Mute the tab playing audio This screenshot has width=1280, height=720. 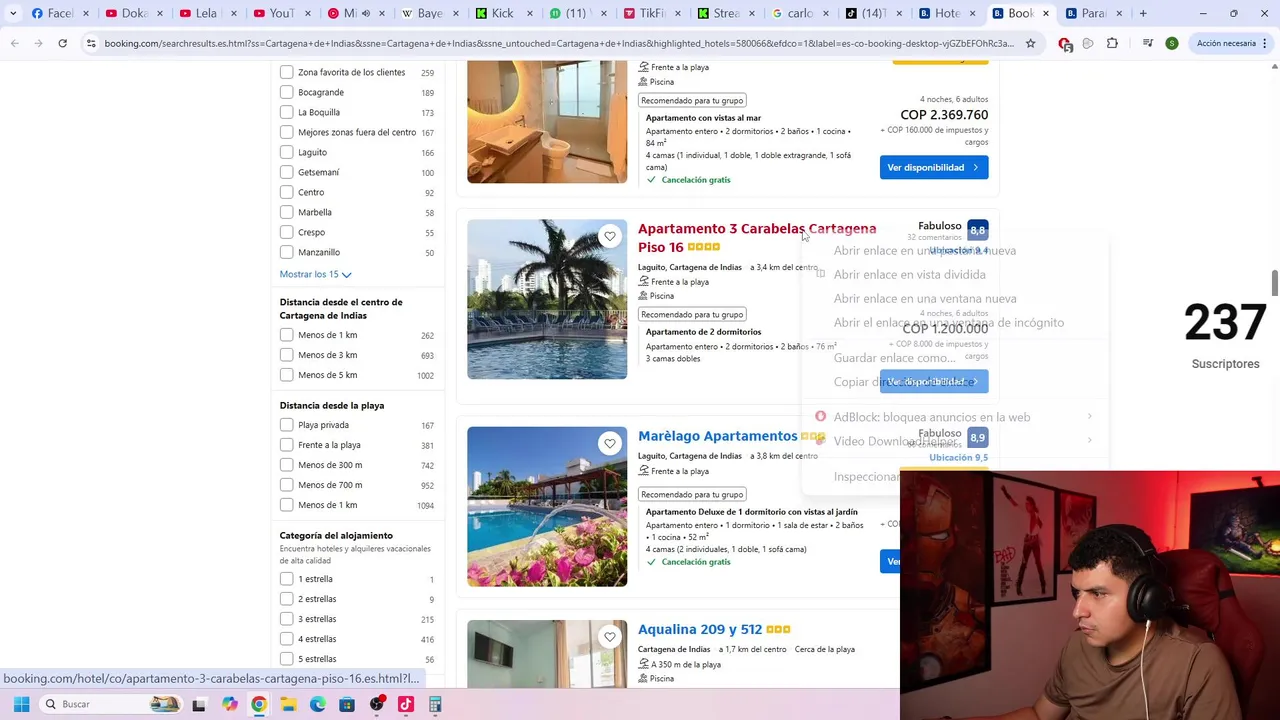(x=365, y=13)
